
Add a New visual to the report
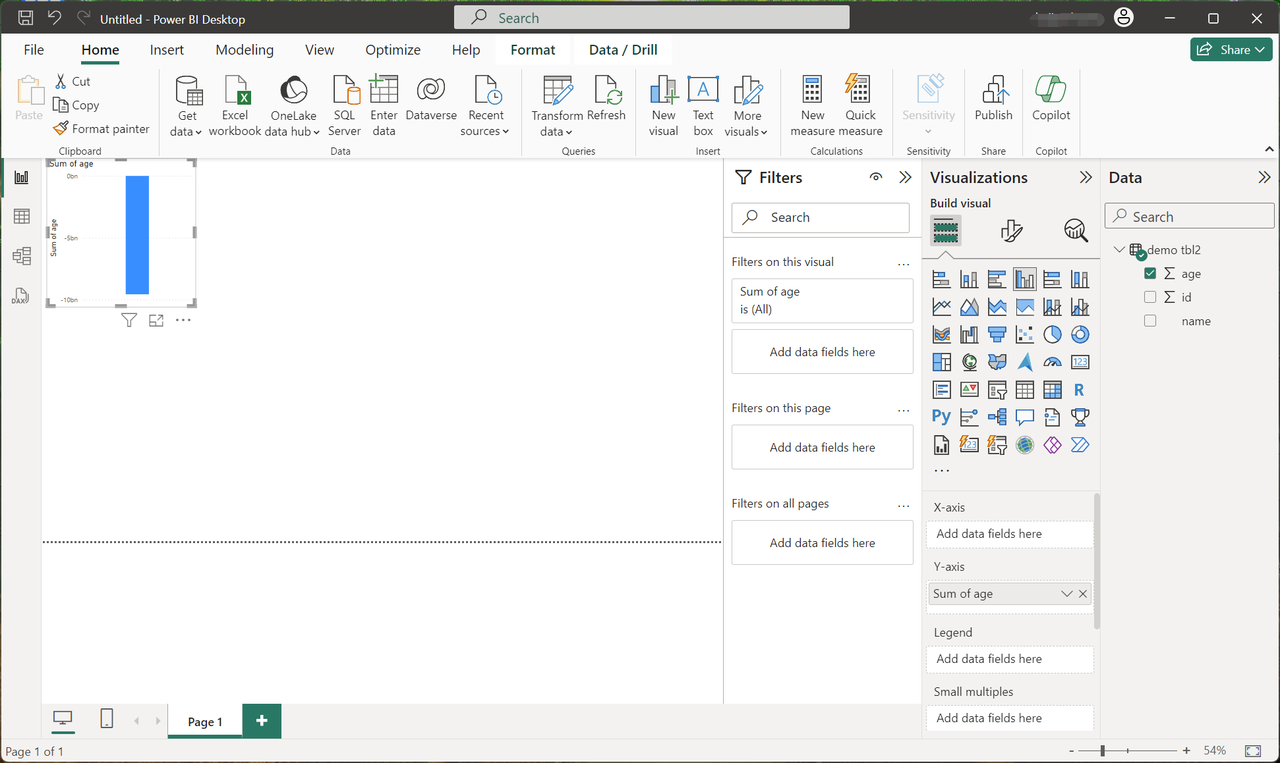pos(663,92)
